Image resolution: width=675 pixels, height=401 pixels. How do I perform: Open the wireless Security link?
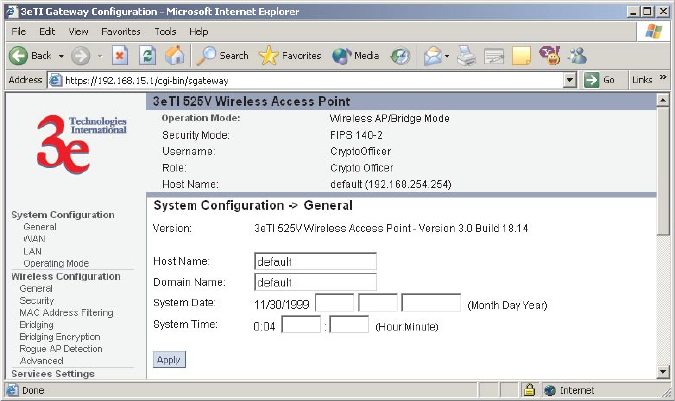(37, 300)
